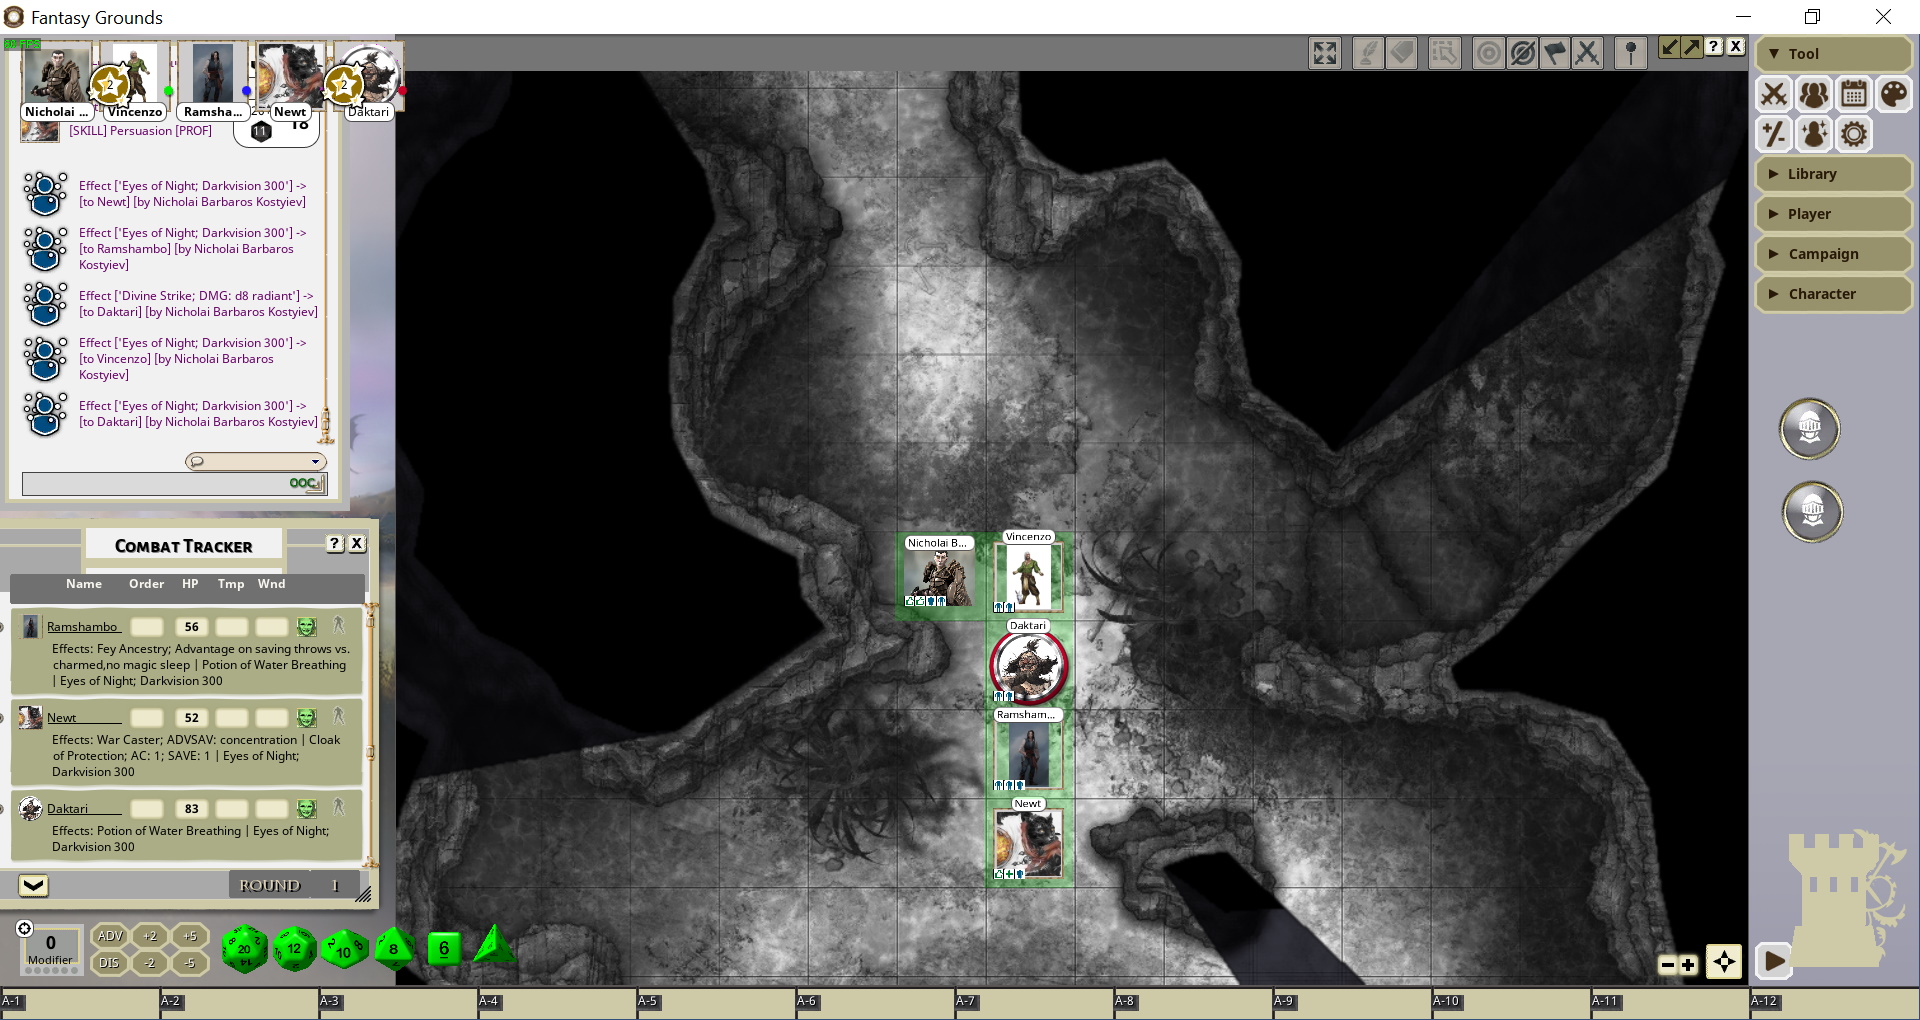The height and width of the screenshot is (1020, 1920).
Task: Toggle Newt's green friend-foe face icon
Action: point(307,718)
